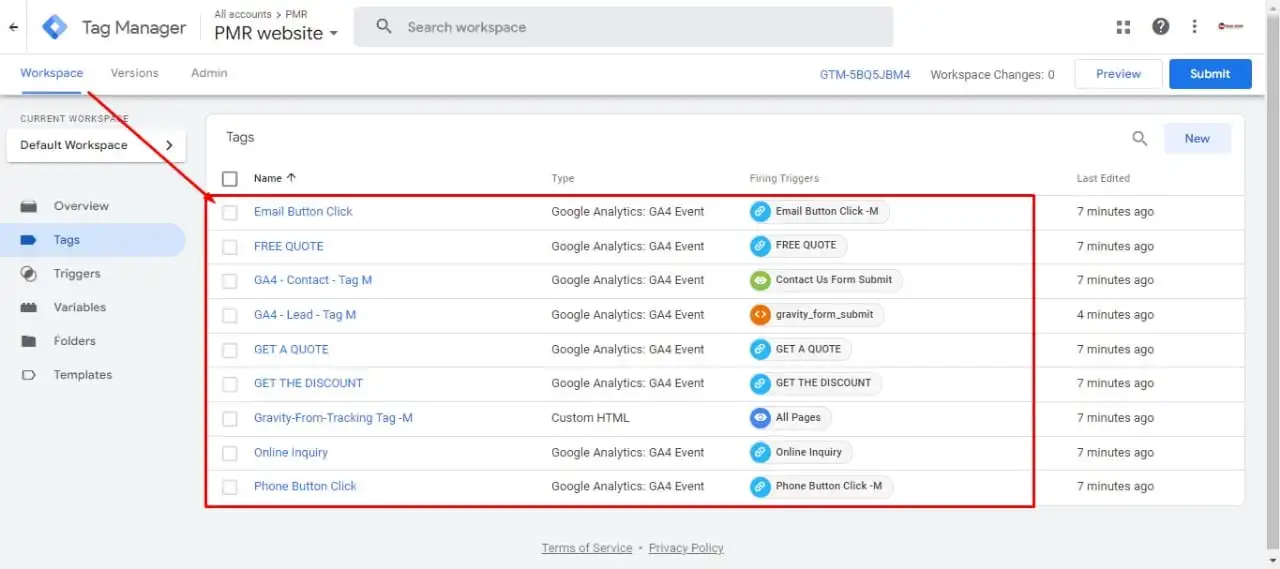
Task: Open Overview in the sidebar
Action: tap(81, 206)
